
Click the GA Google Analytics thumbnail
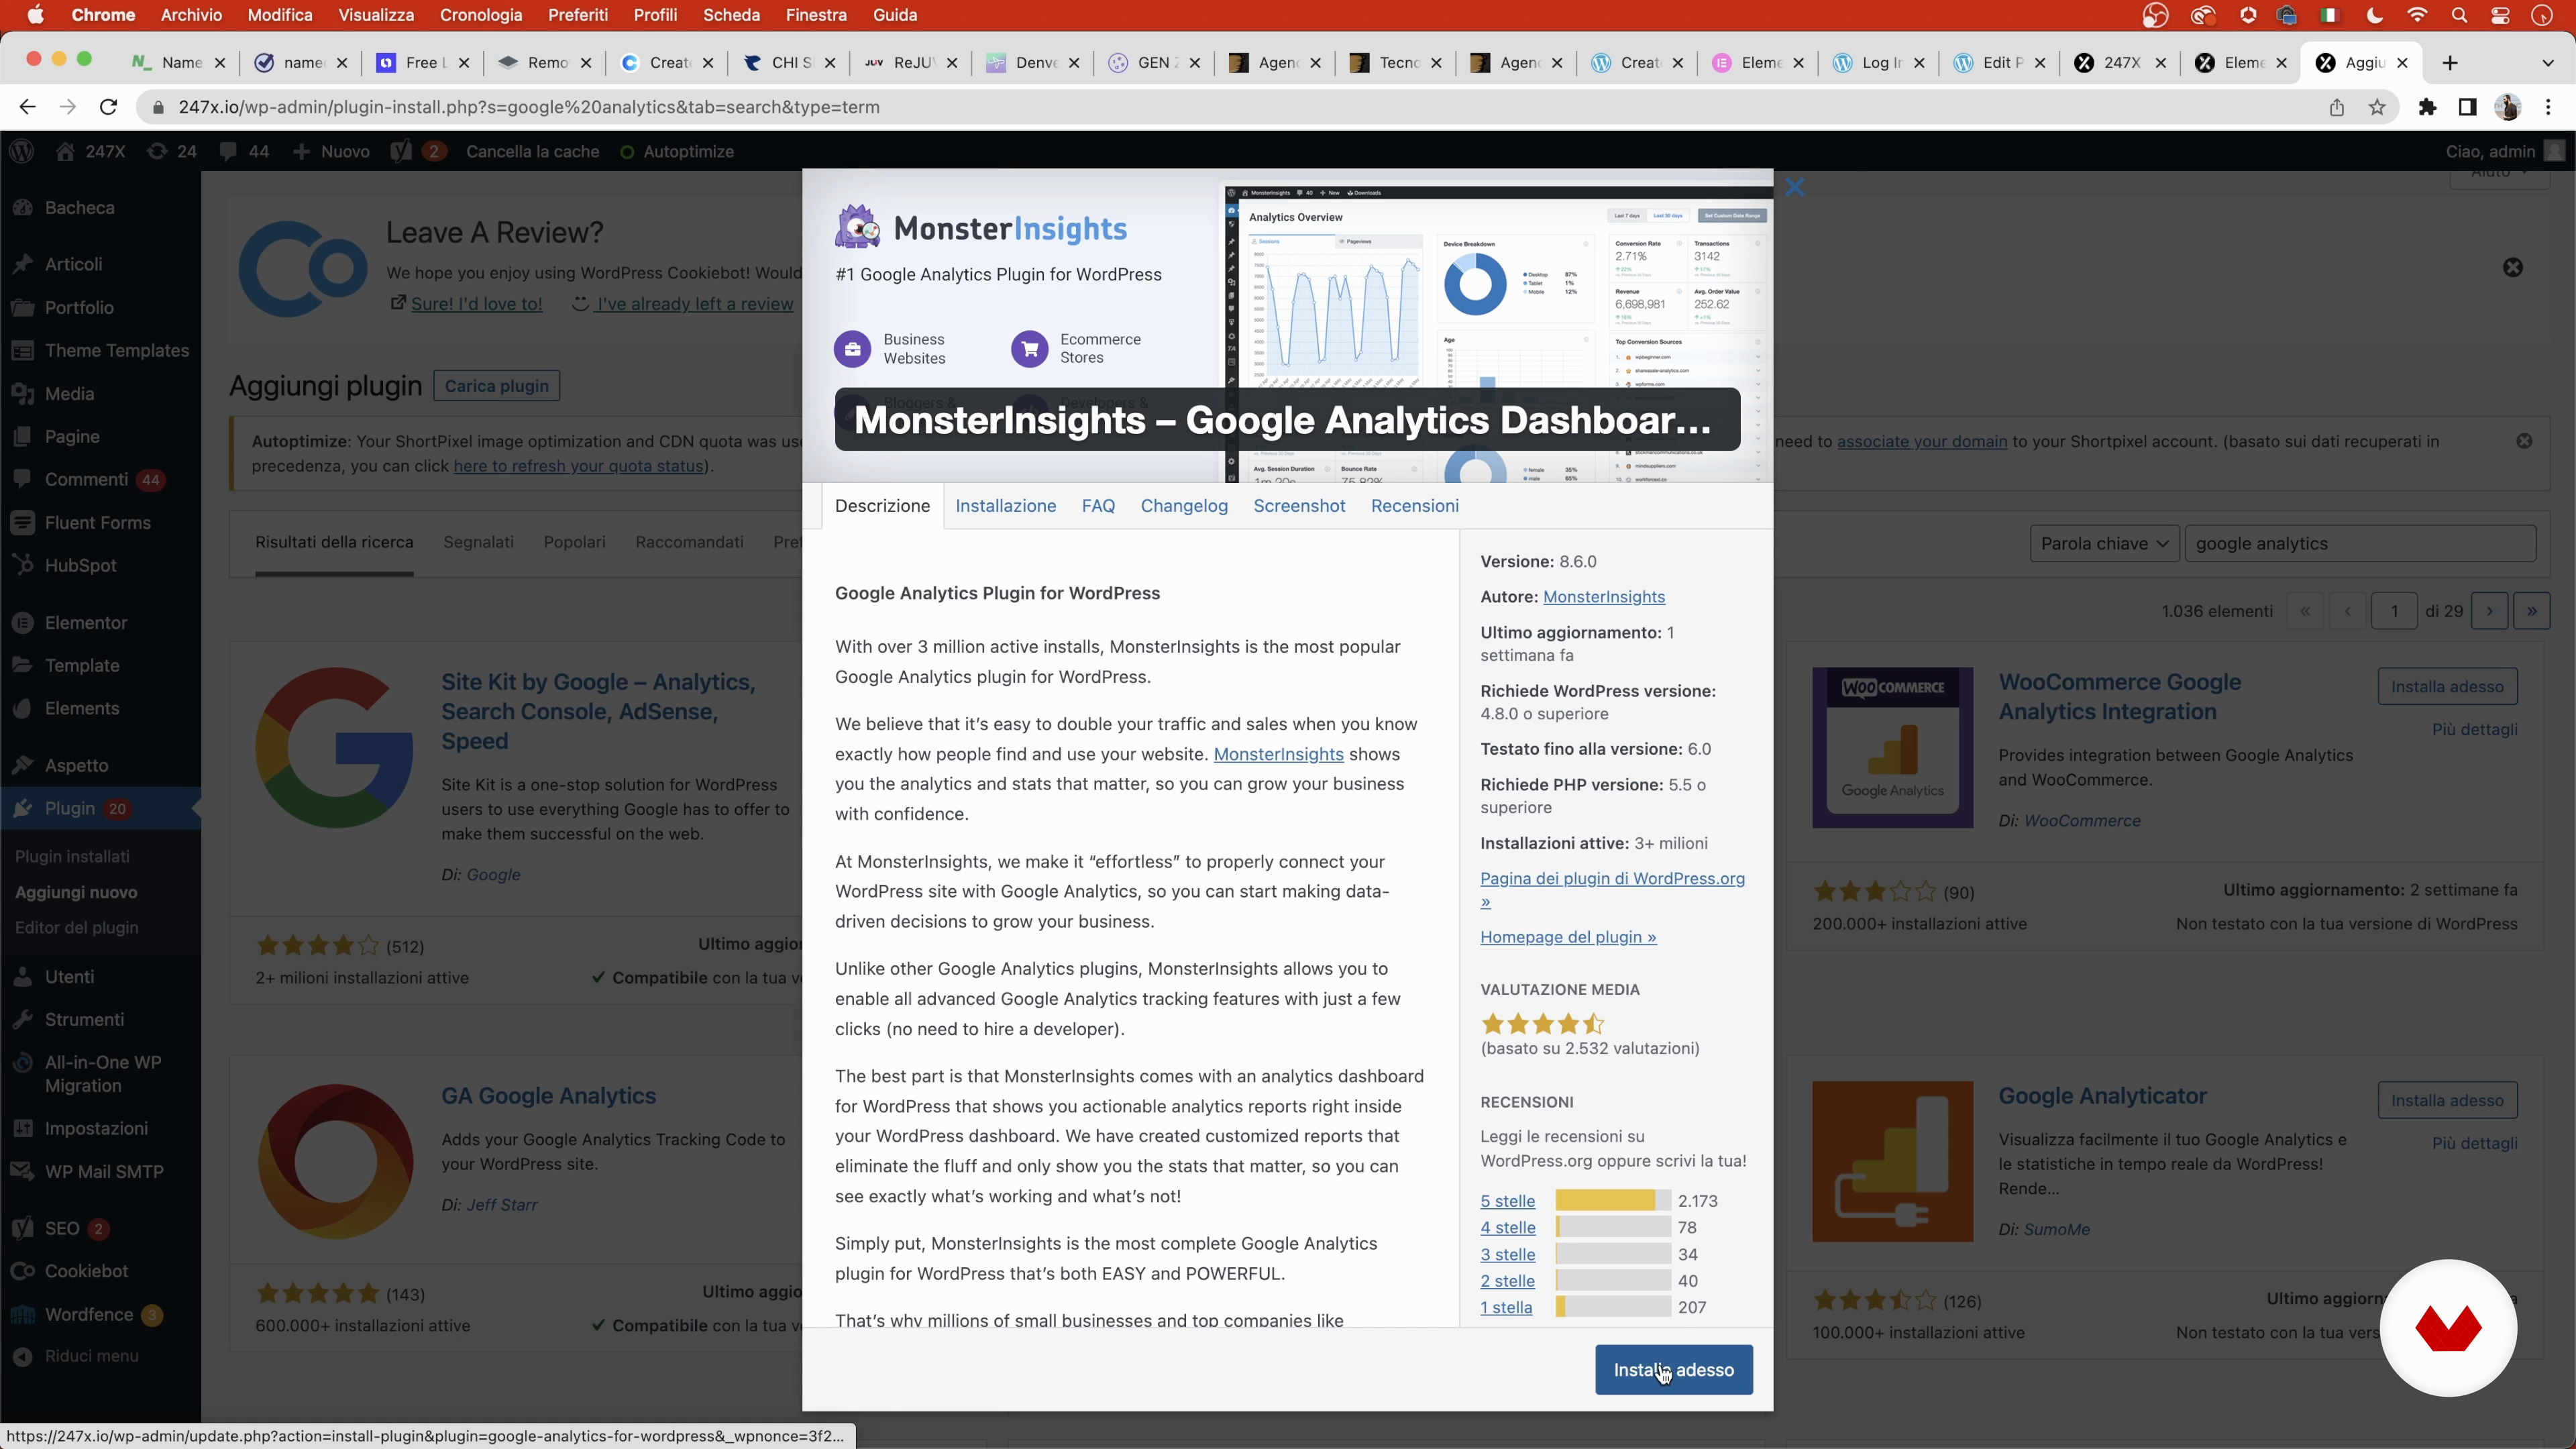point(335,1162)
